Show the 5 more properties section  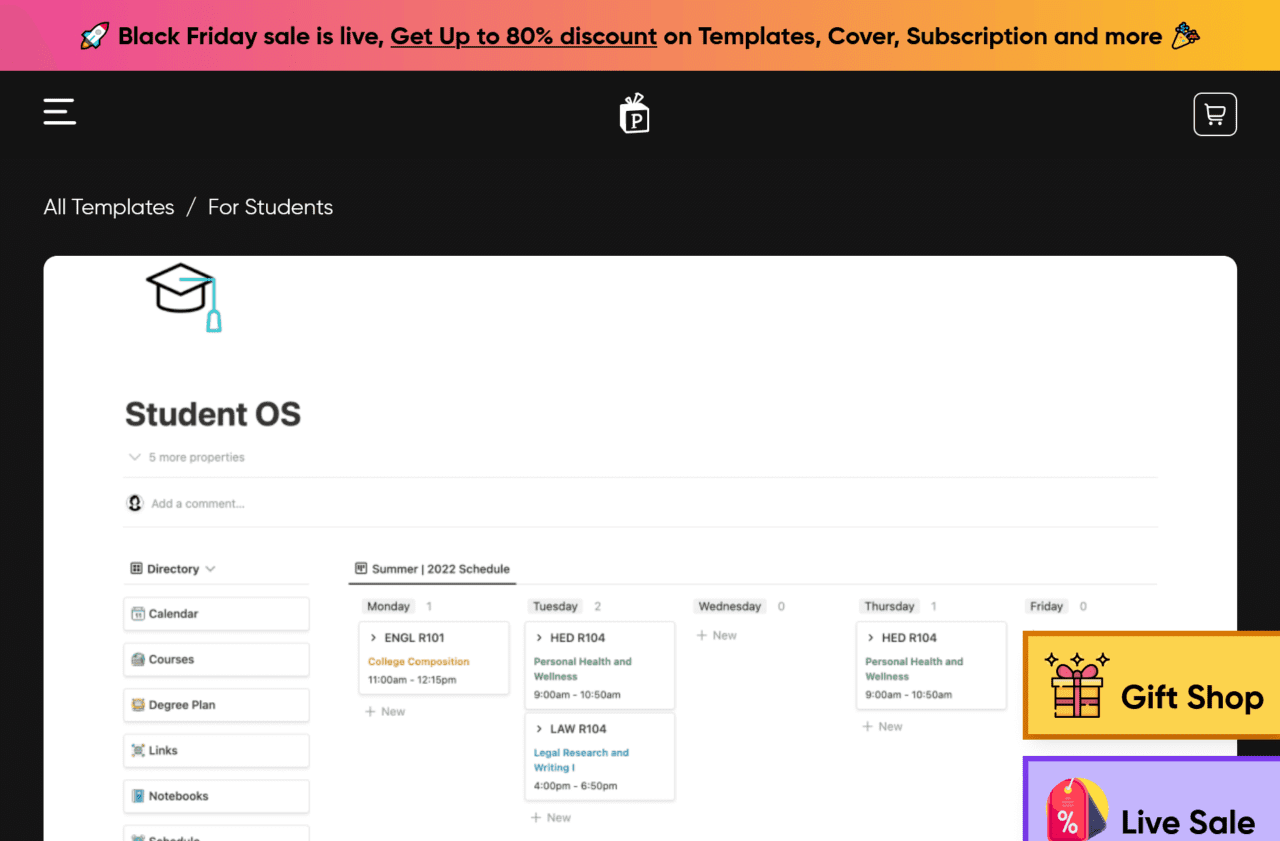click(x=186, y=456)
